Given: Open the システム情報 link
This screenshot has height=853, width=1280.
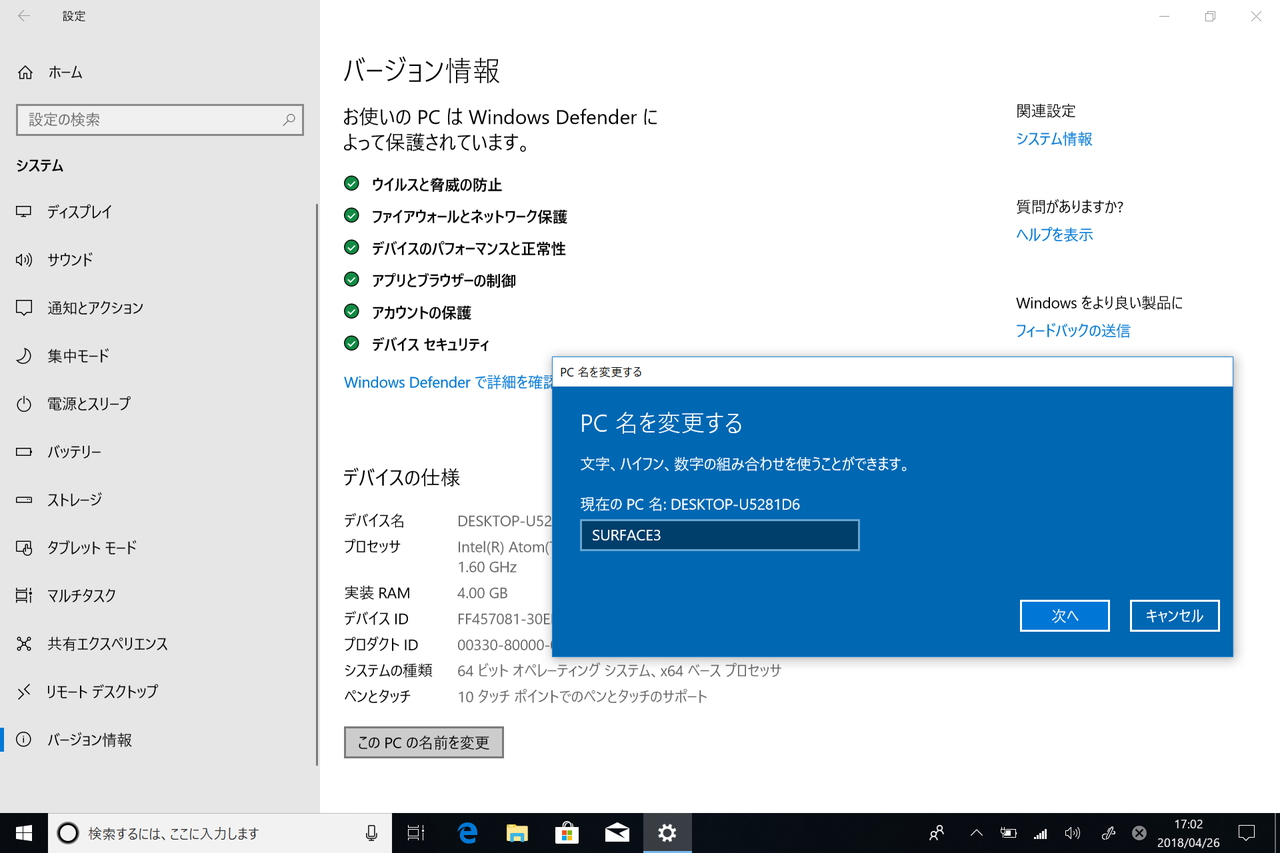Looking at the screenshot, I should (x=1054, y=139).
